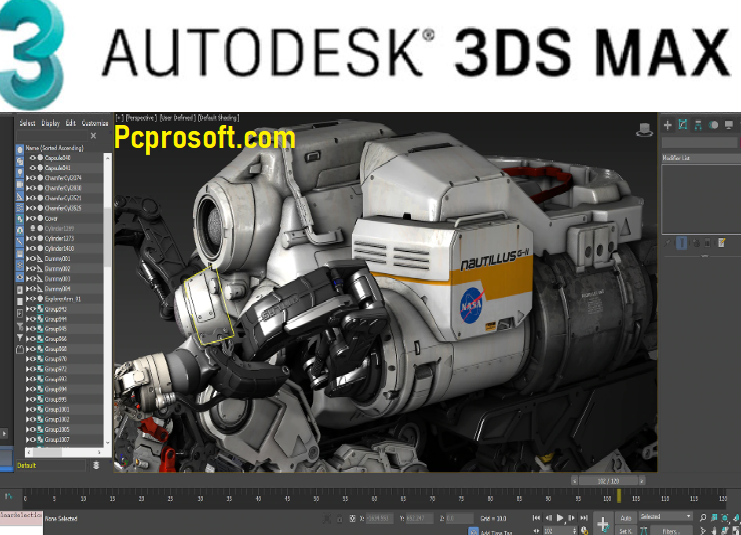Open Scene Explorer Display menu

click(x=51, y=123)
